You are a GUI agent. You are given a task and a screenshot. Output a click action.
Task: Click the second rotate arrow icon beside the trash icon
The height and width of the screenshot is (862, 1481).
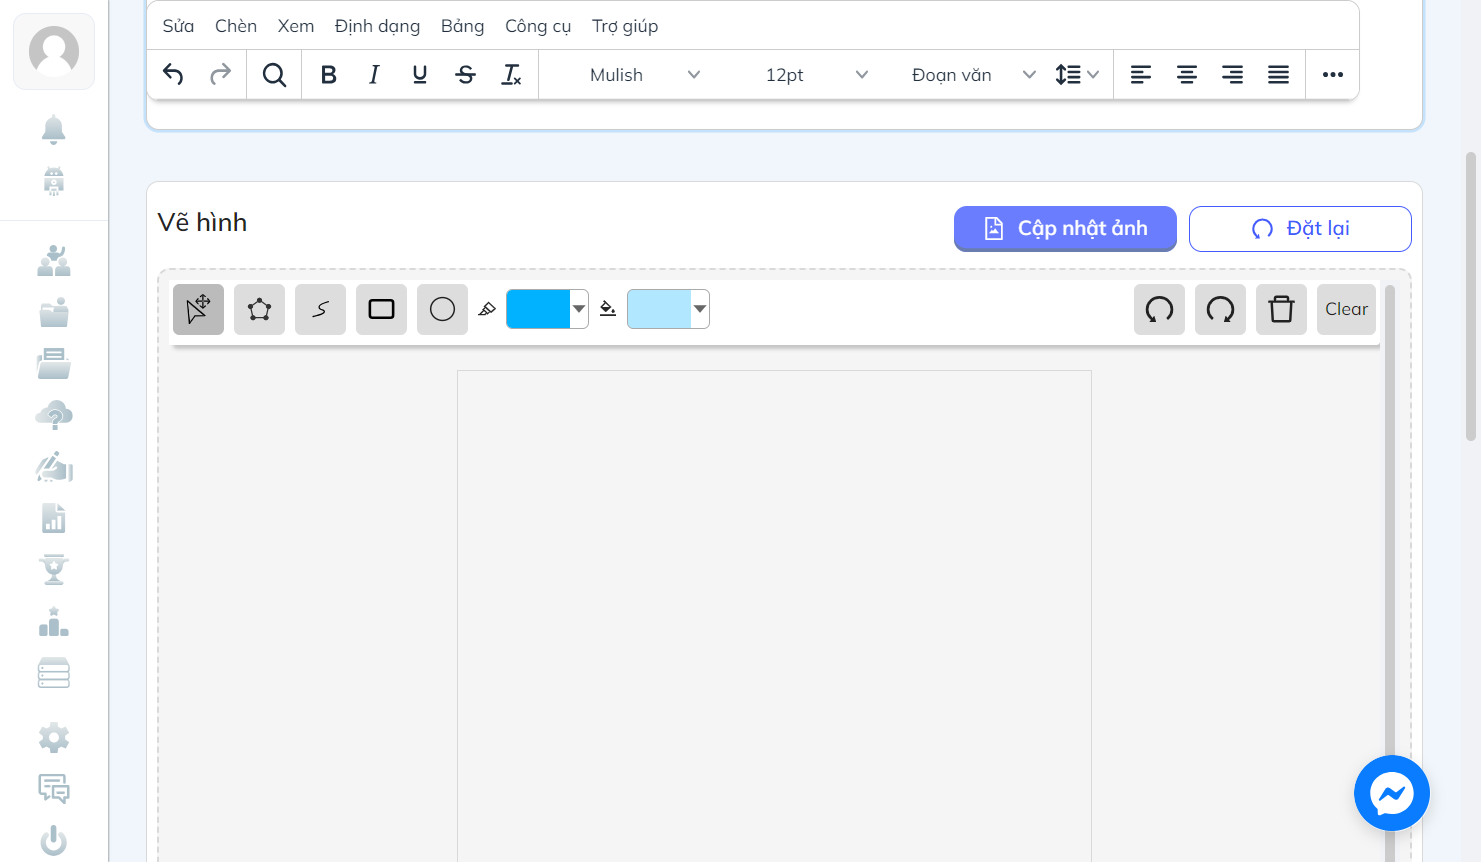pyautogui.click(x=1220, y=309)
